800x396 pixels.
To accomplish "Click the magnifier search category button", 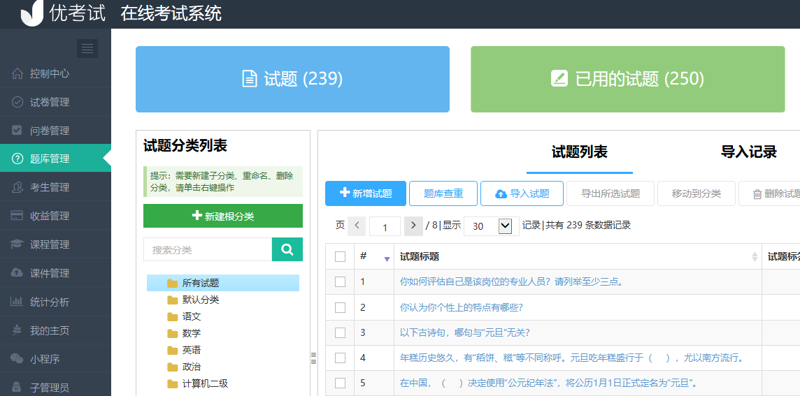I will click(x=287, y=250).
